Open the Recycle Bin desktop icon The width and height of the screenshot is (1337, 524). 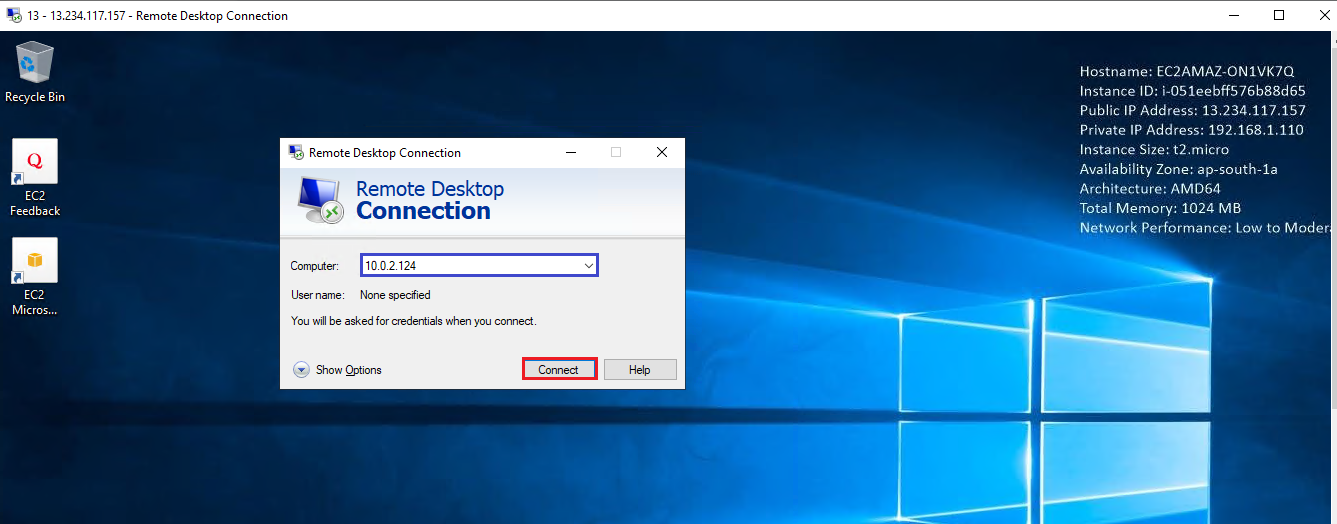coord(35,72)
